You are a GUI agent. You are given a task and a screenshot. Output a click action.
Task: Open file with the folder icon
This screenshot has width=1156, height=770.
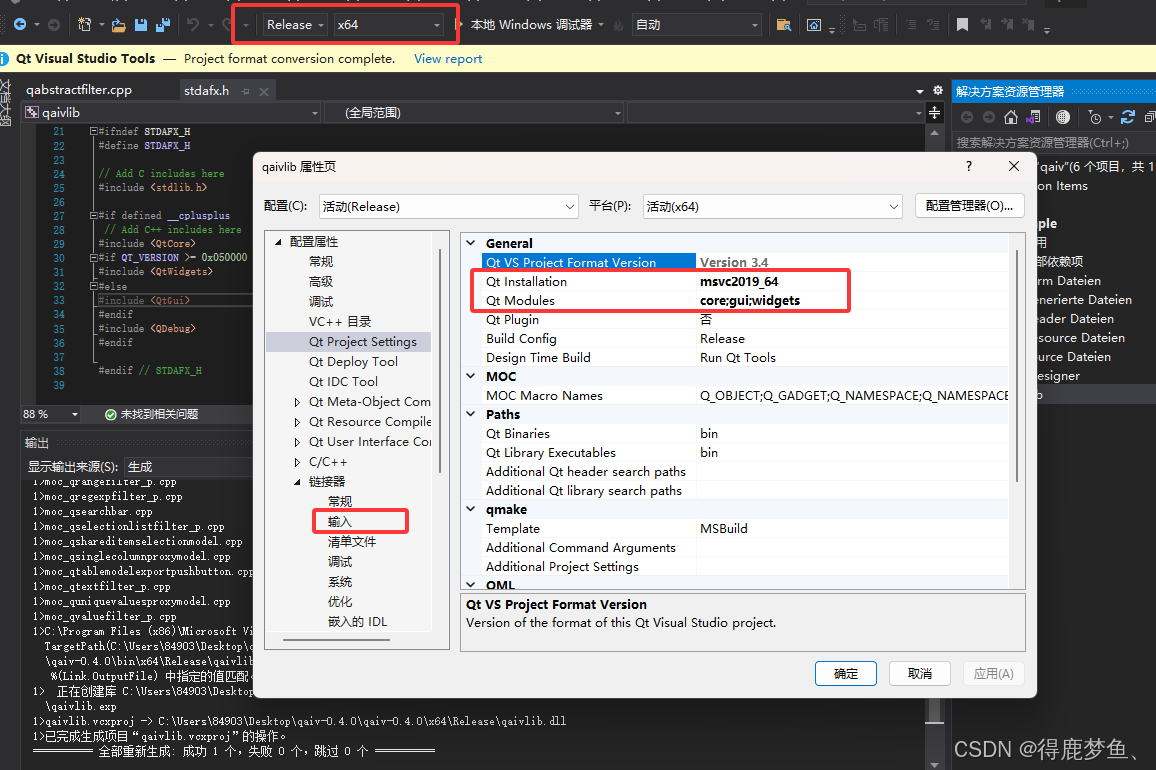point(118,25)
